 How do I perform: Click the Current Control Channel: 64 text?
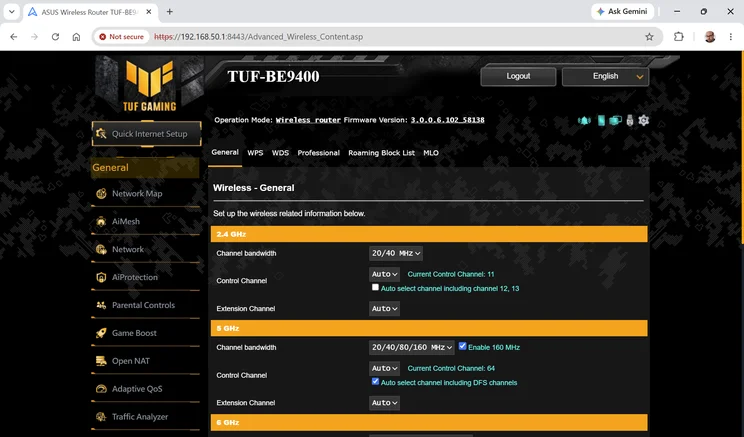click(451, 368)
